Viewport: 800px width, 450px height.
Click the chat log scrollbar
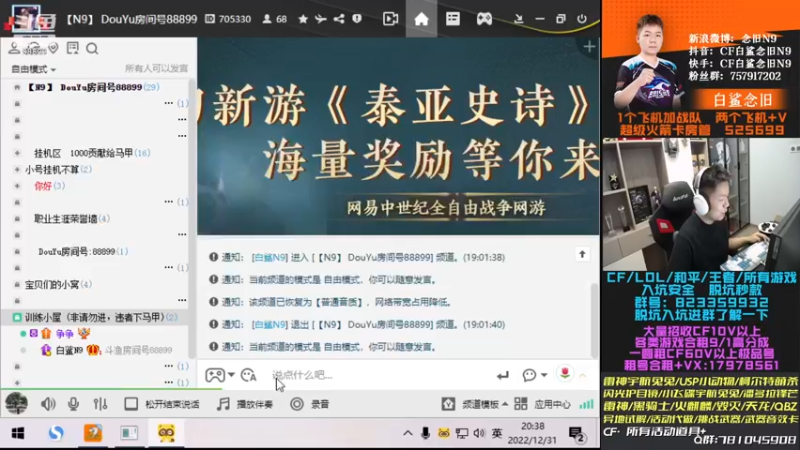click(594, 319)
